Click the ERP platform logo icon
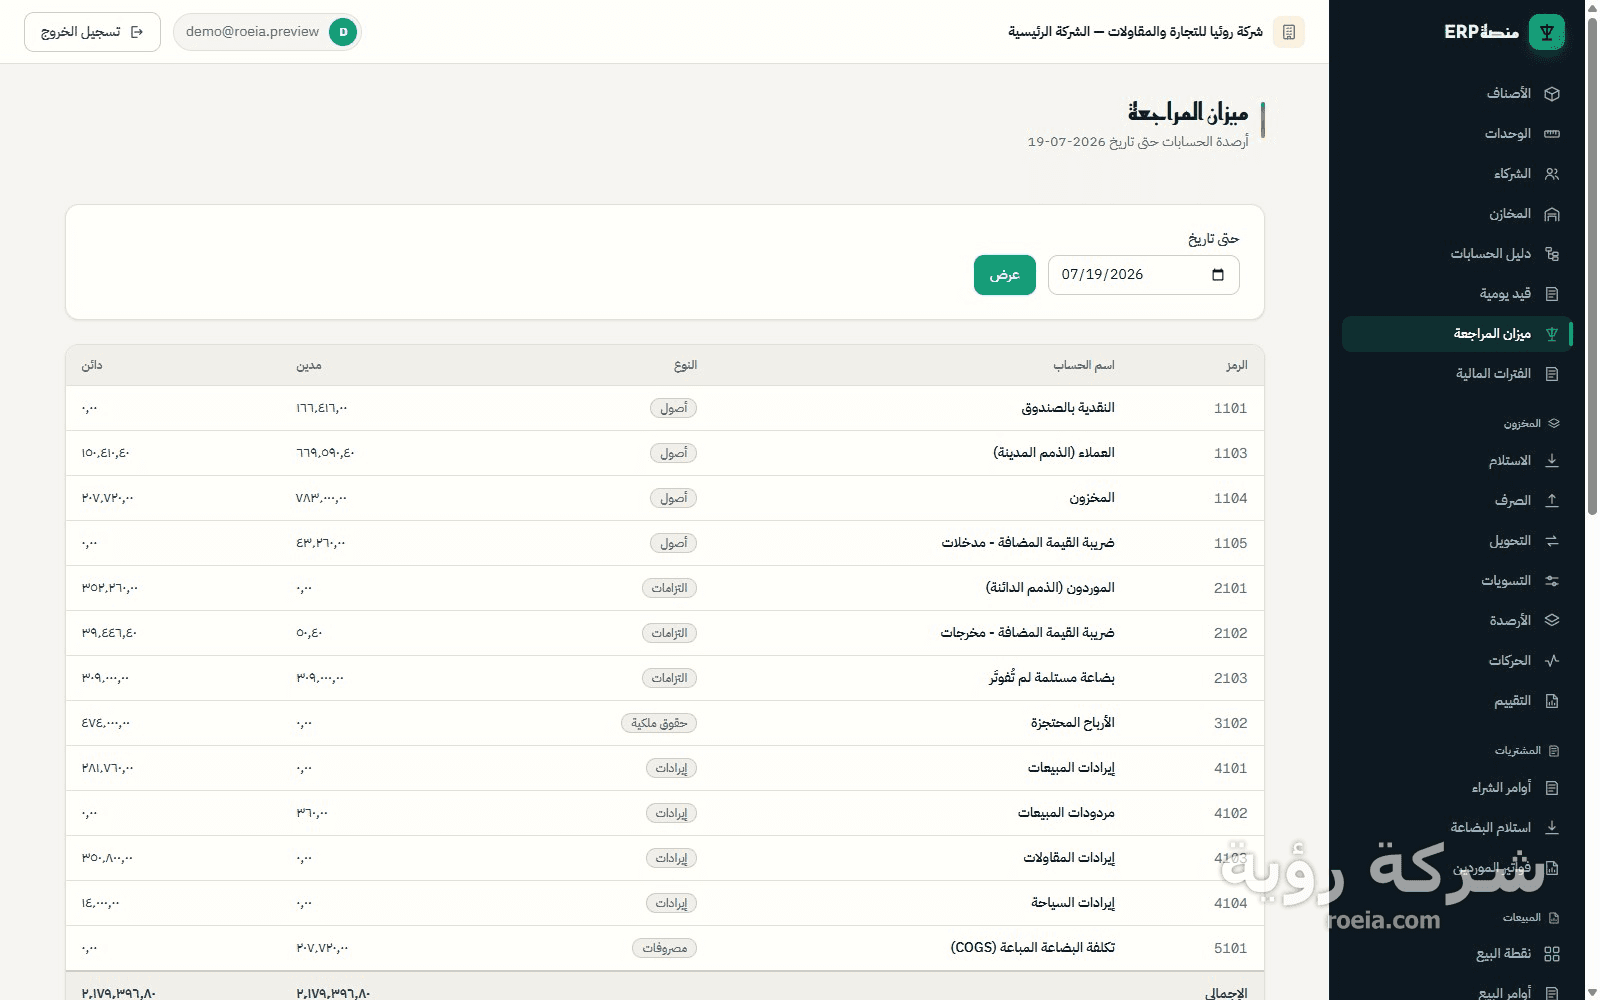Image resolution: width=1600 pixels, height=1000 pixels. pos(1547,32)
